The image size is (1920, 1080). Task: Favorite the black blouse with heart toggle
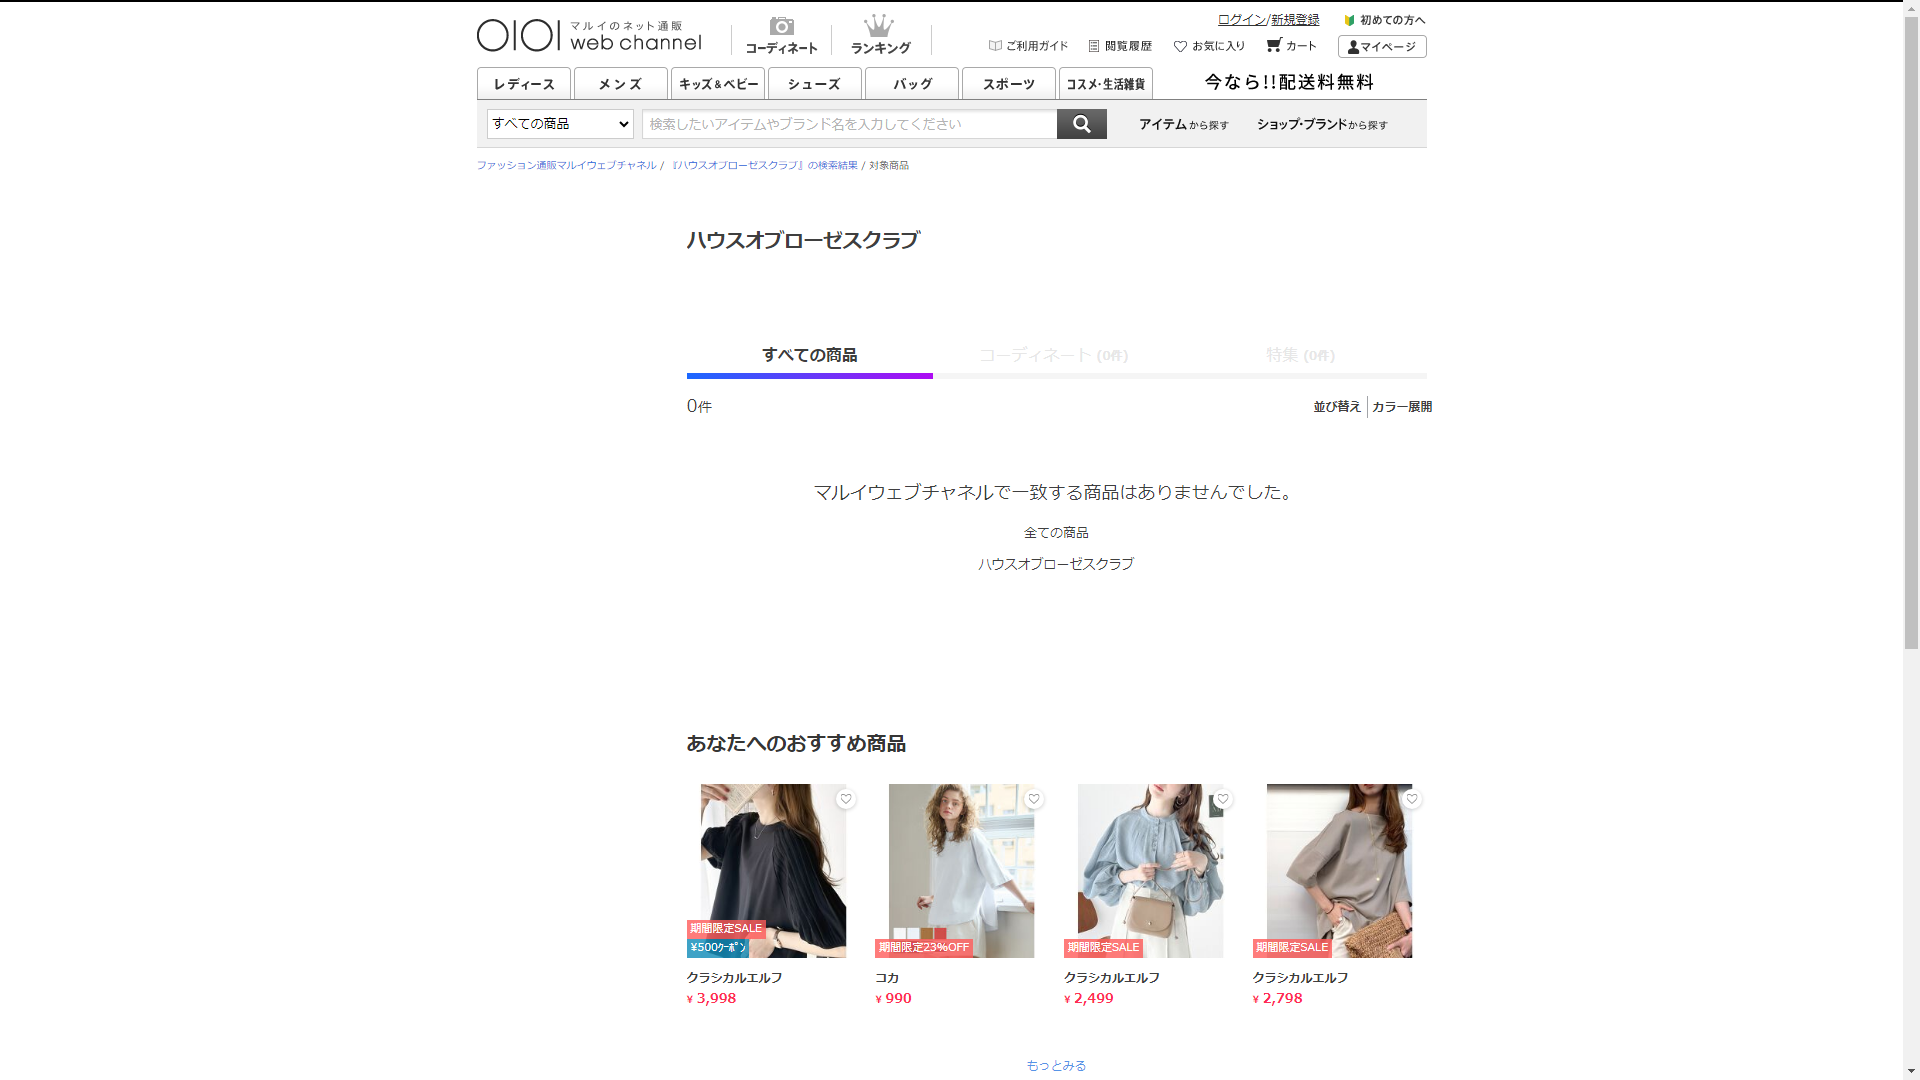tap(846, 799)
